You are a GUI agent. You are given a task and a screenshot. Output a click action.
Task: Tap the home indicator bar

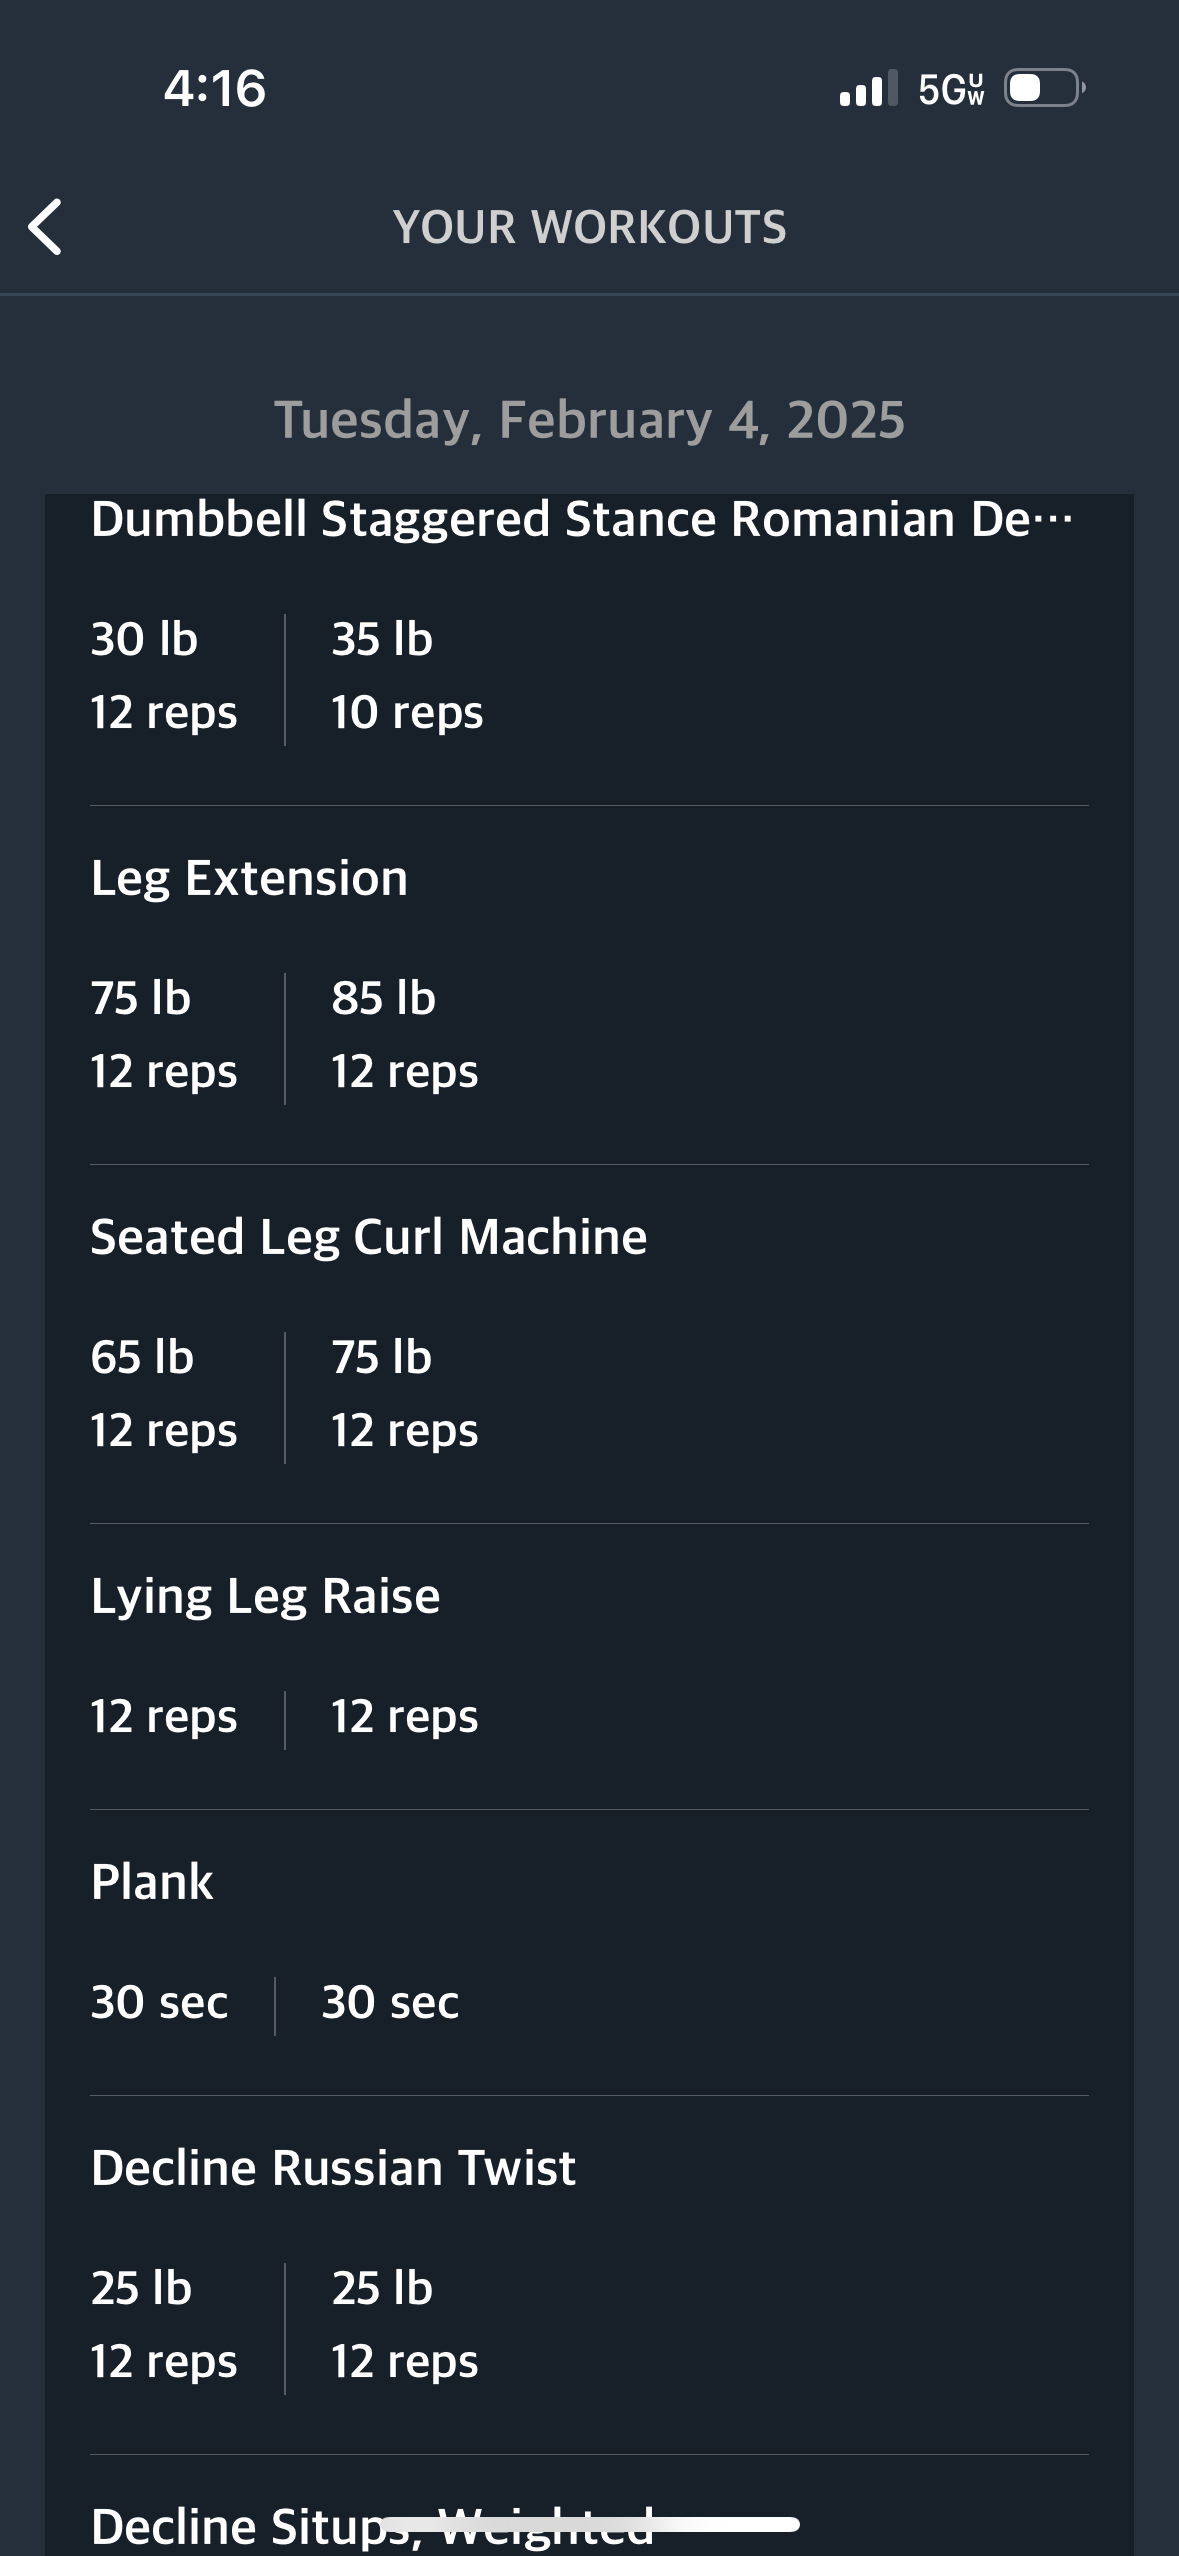(590, 2524)
